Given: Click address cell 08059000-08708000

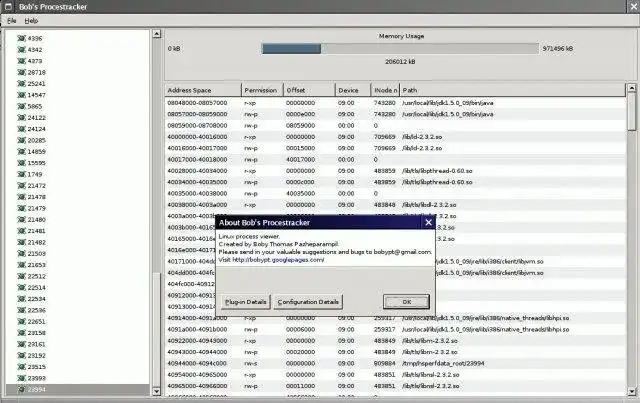Looking at the screenshot, I should coord(197,125).
